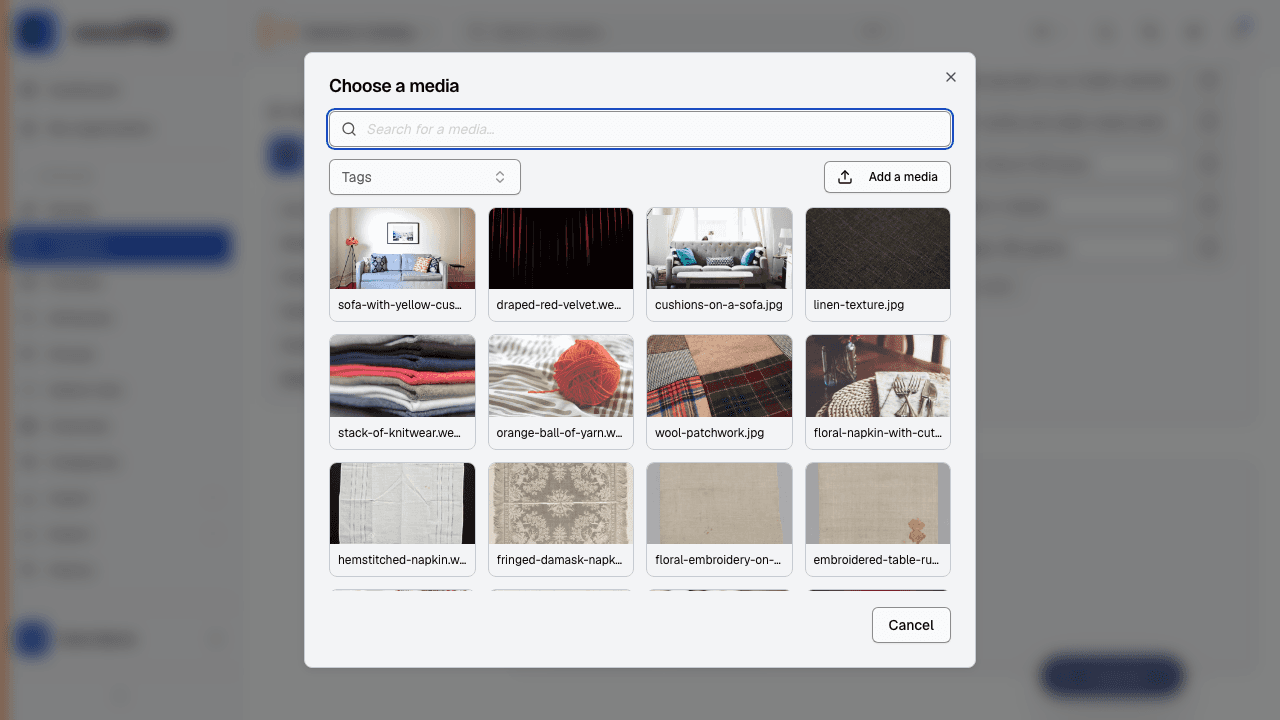Click the draped-red-velvet.we... file name
This screenshot has height=720, width=1280.
tap(560, 305)
